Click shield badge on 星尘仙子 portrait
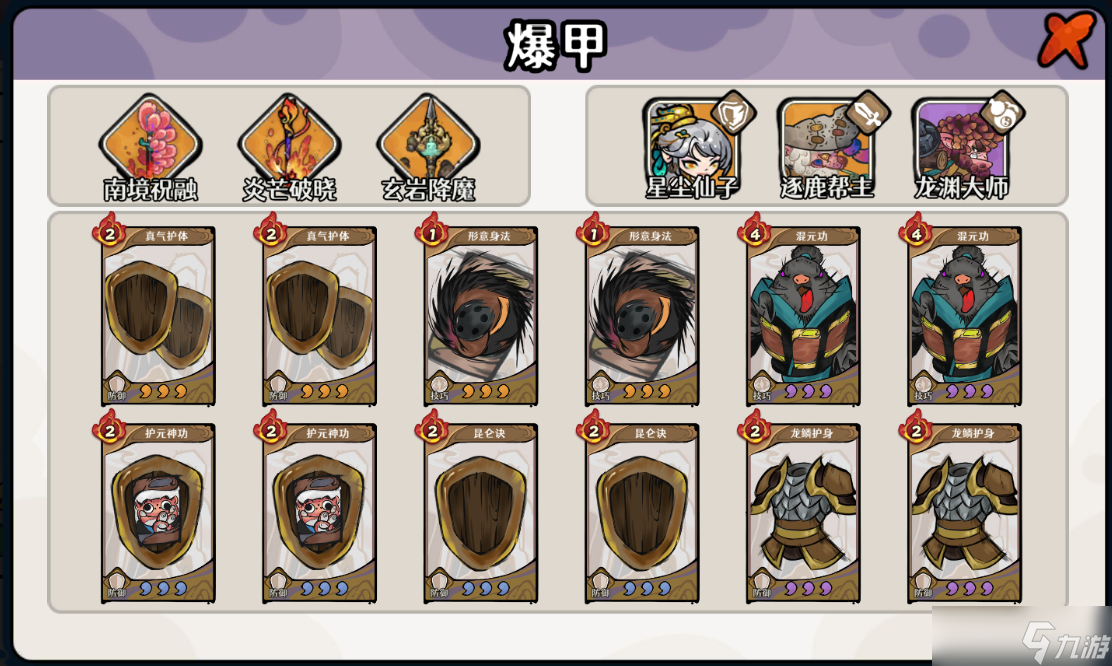This screenshot has height=666, width=1112. (x=733, y=112)
